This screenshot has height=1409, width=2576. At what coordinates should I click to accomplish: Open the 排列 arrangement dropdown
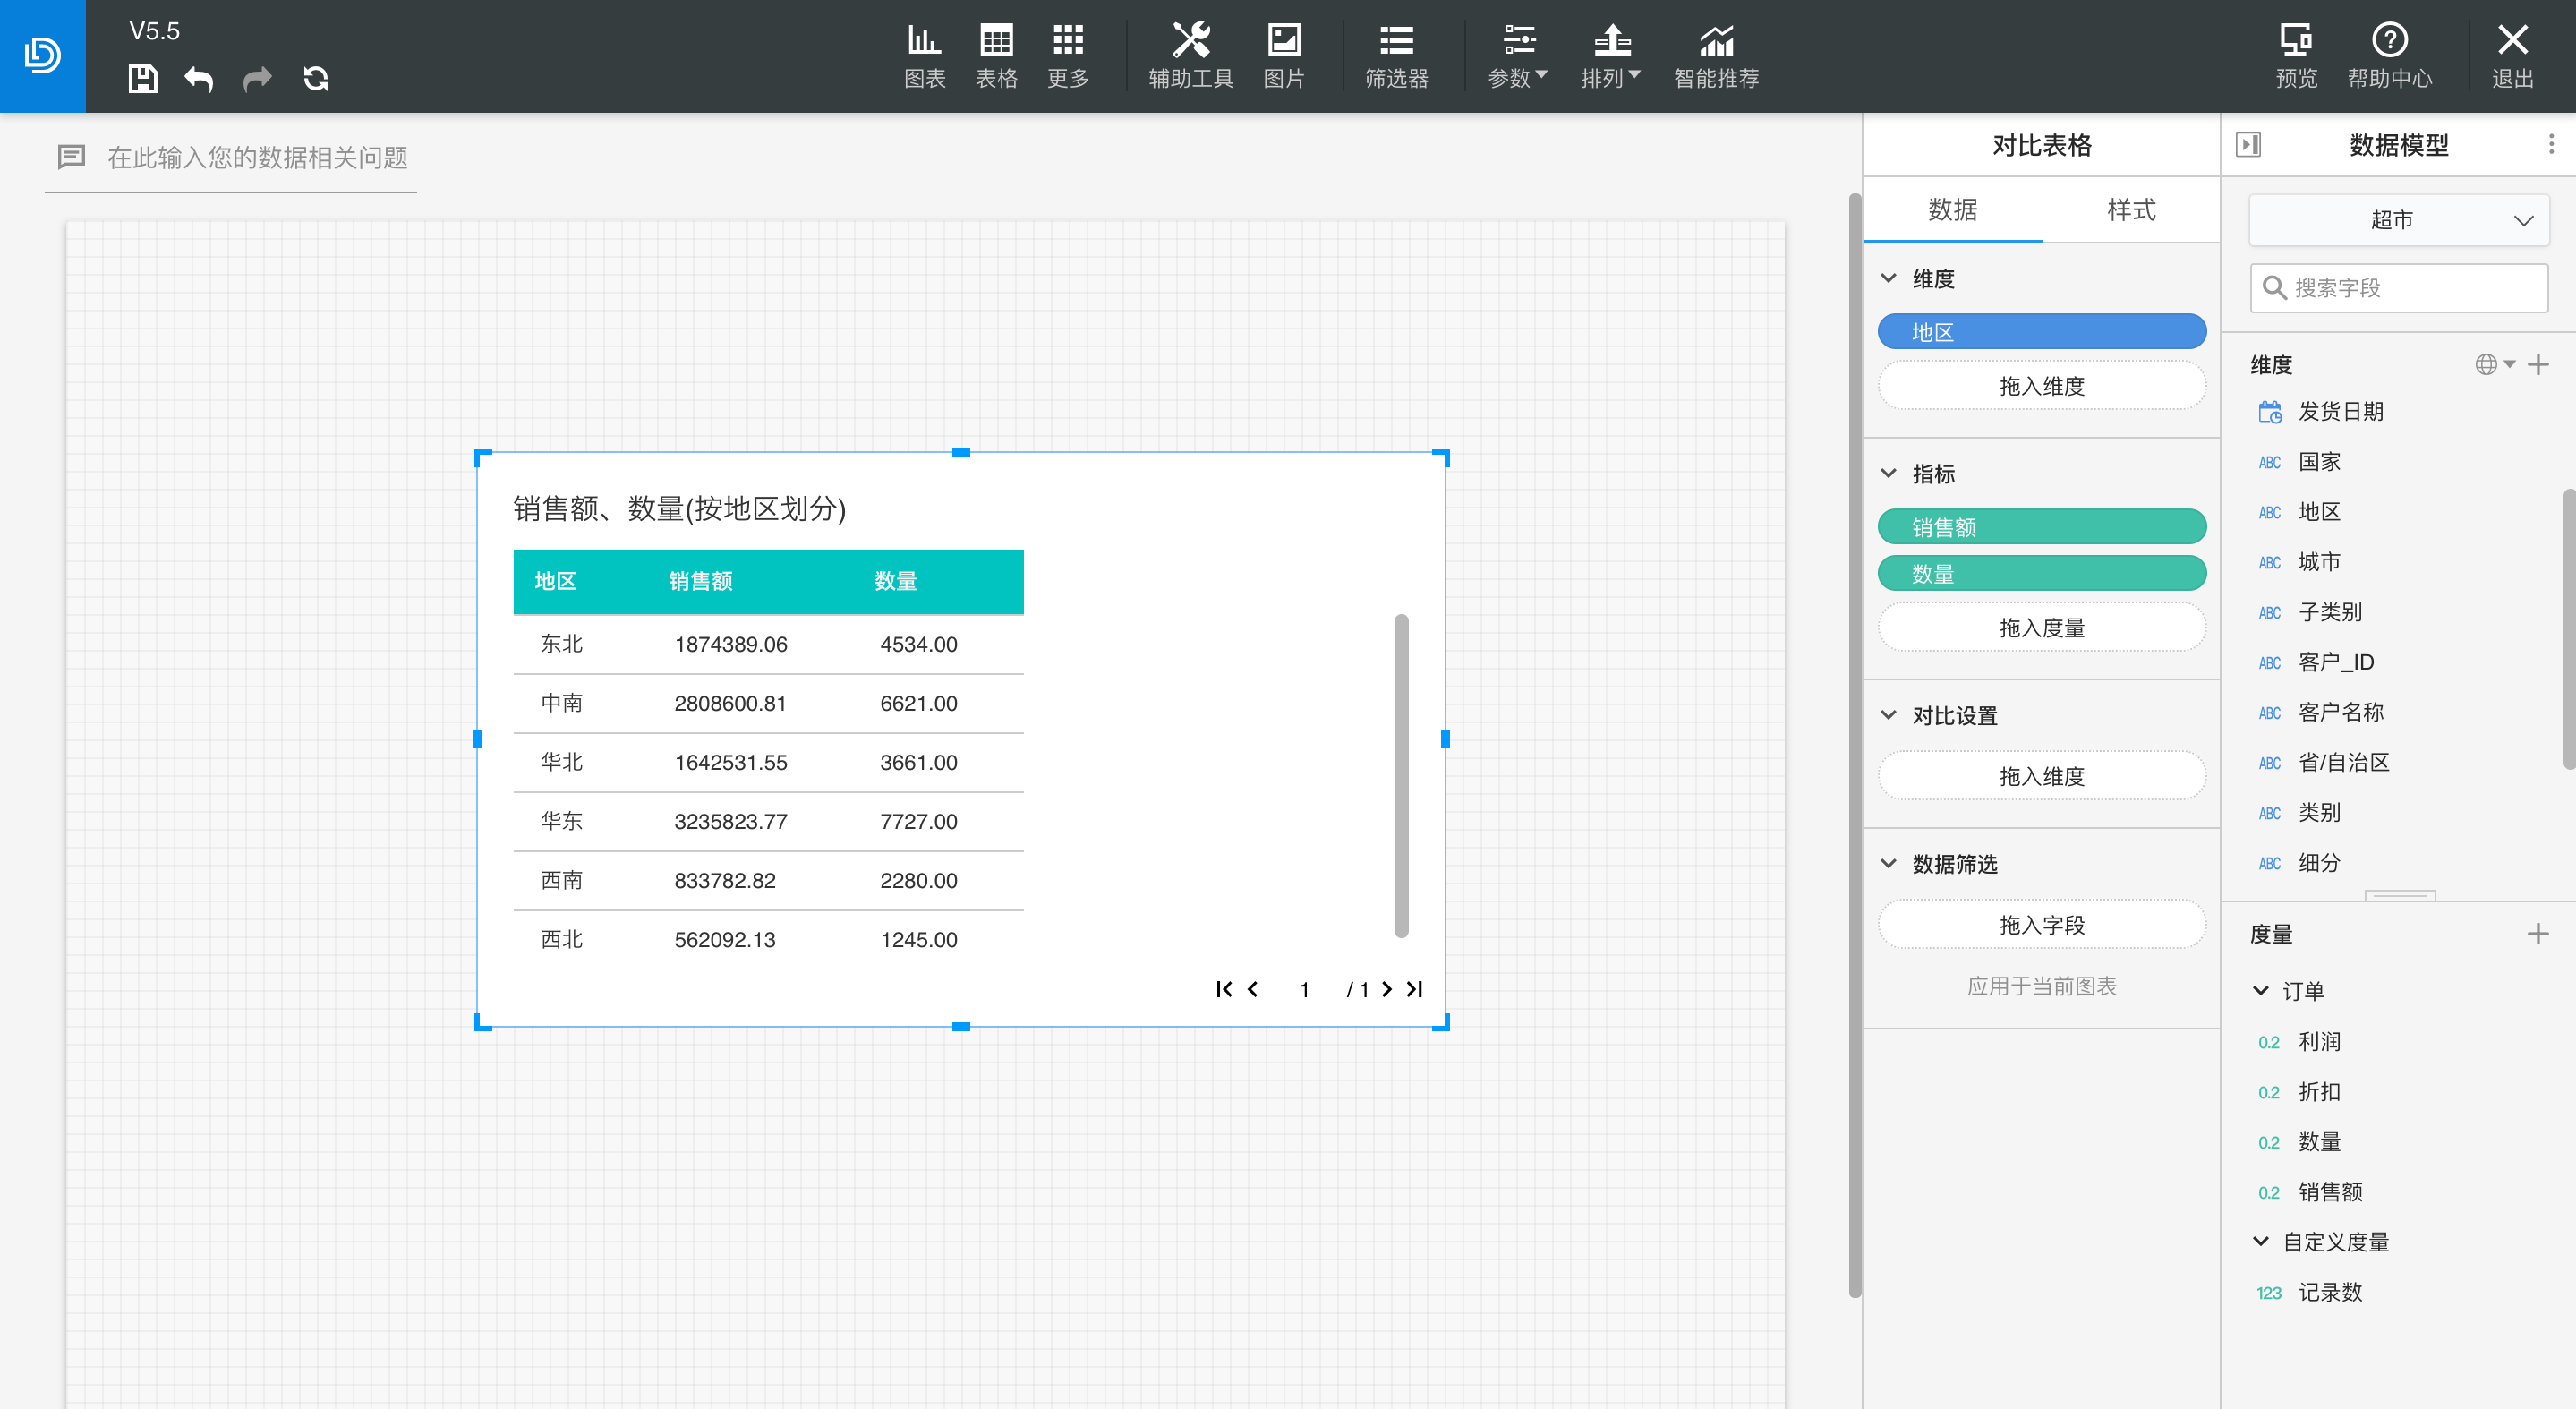click(1610, 56)
